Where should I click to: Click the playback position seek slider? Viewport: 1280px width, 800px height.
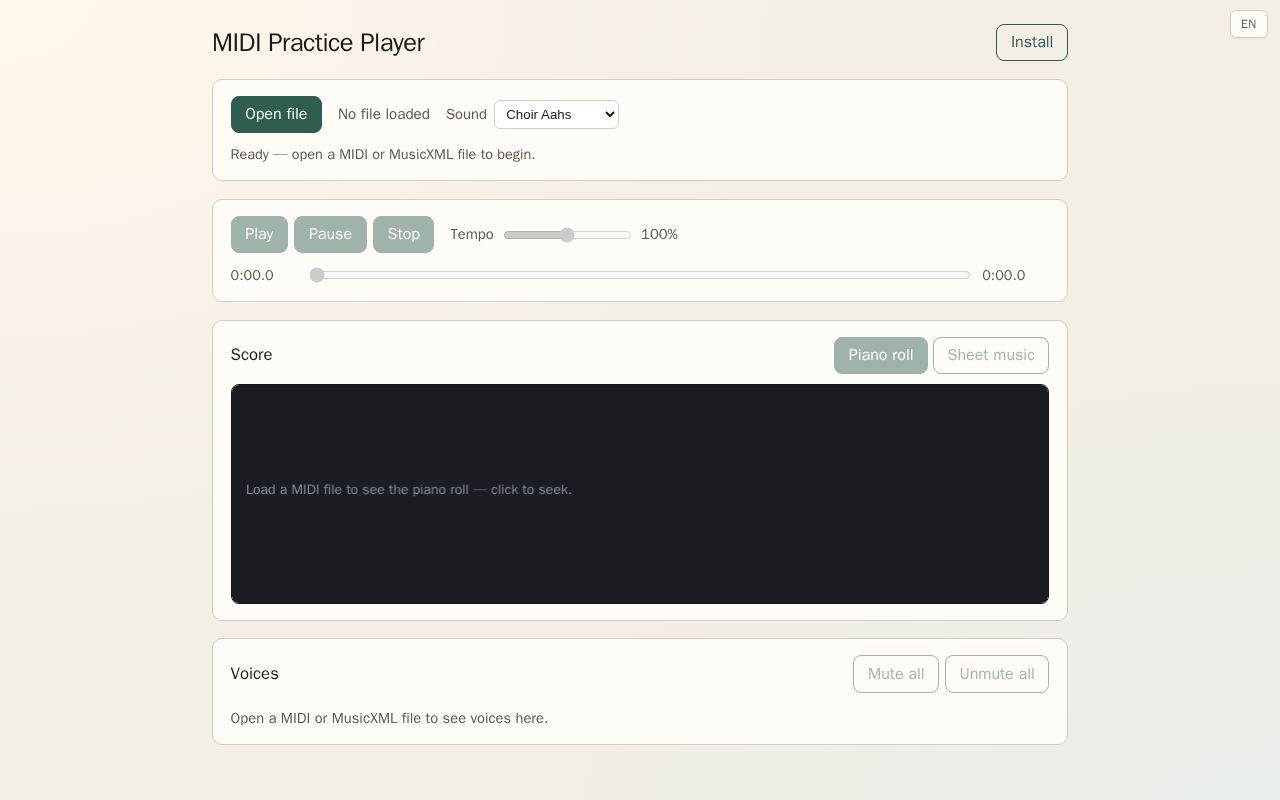click(640, 275)
